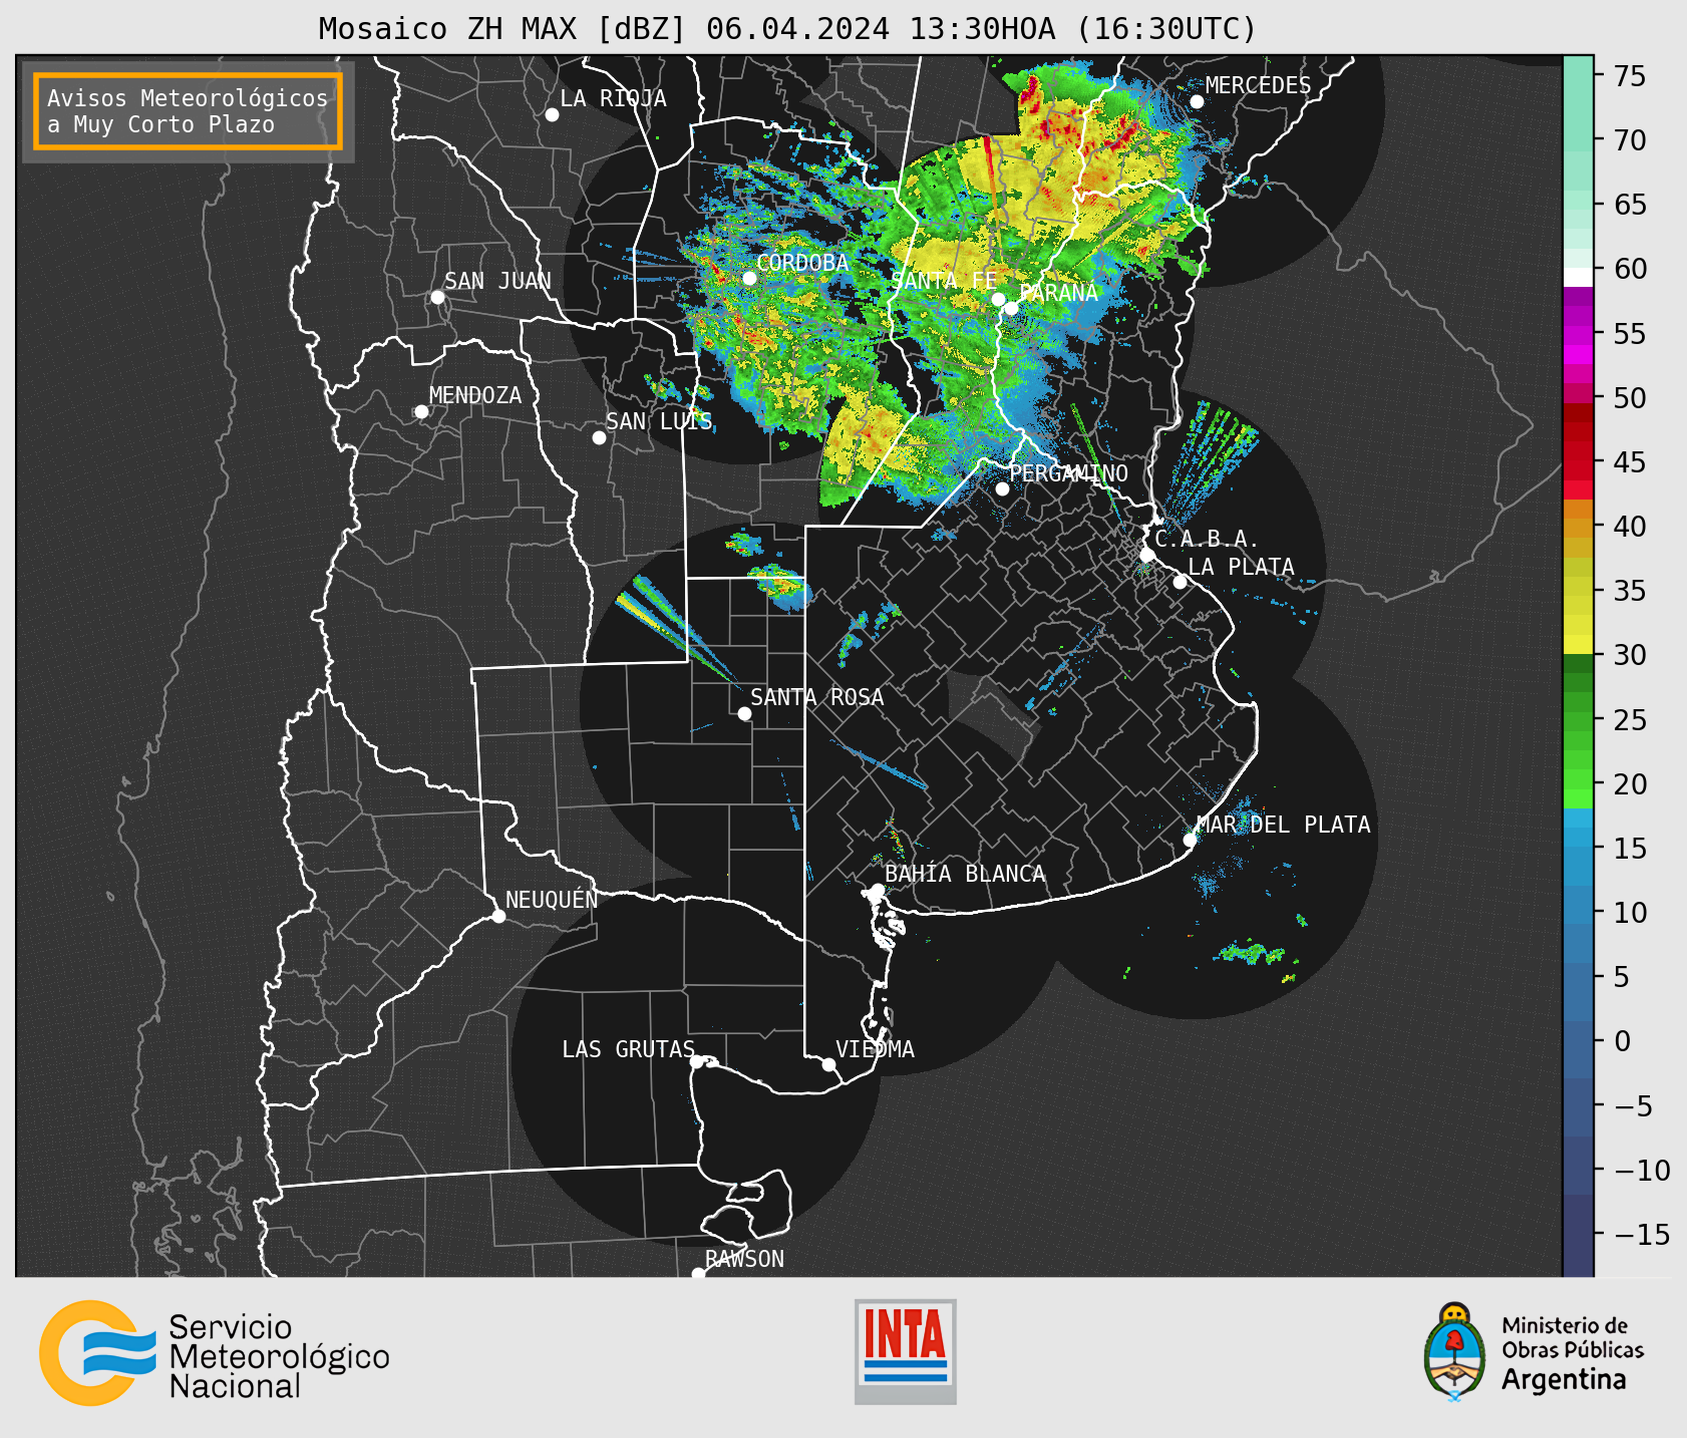Select the BAHÍA BLANCA city marker
The image size is (1687, 1438).
(877, 890)
